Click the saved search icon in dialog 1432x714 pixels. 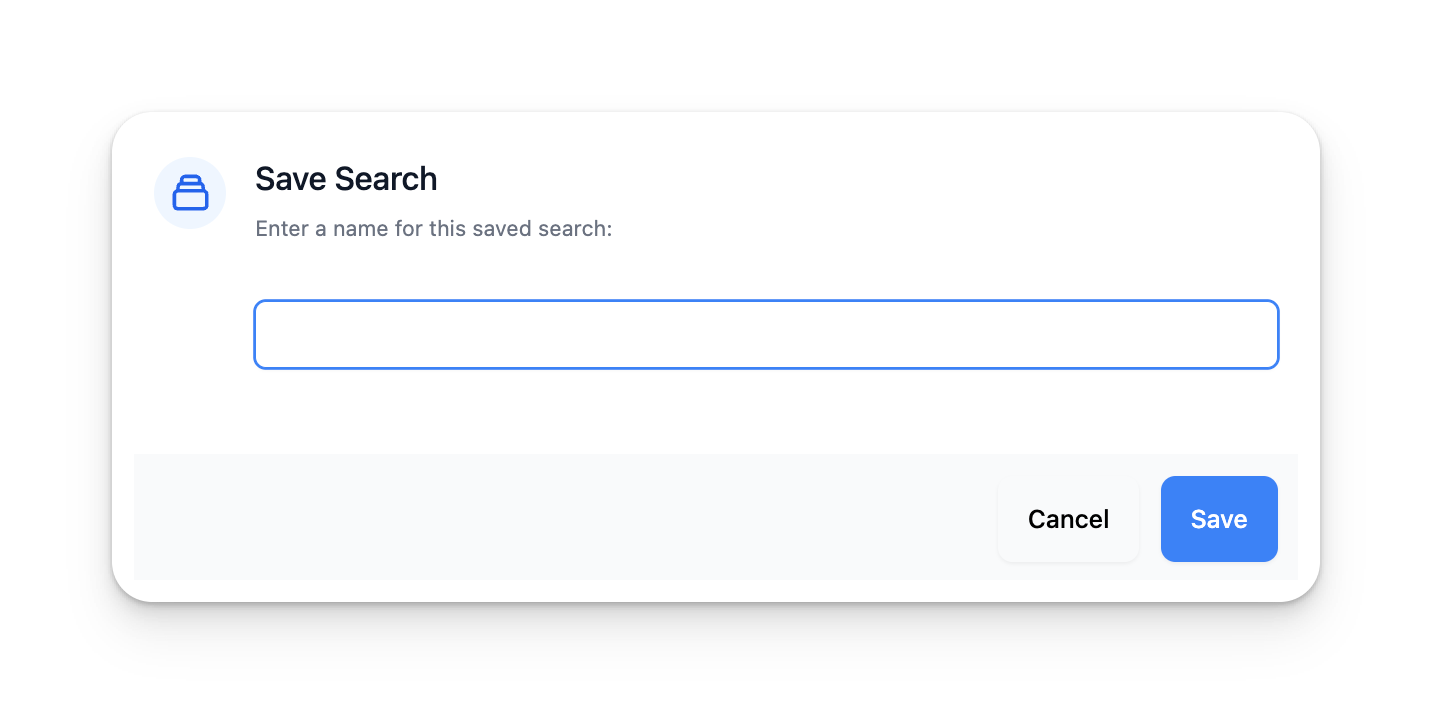click(190, 193)
